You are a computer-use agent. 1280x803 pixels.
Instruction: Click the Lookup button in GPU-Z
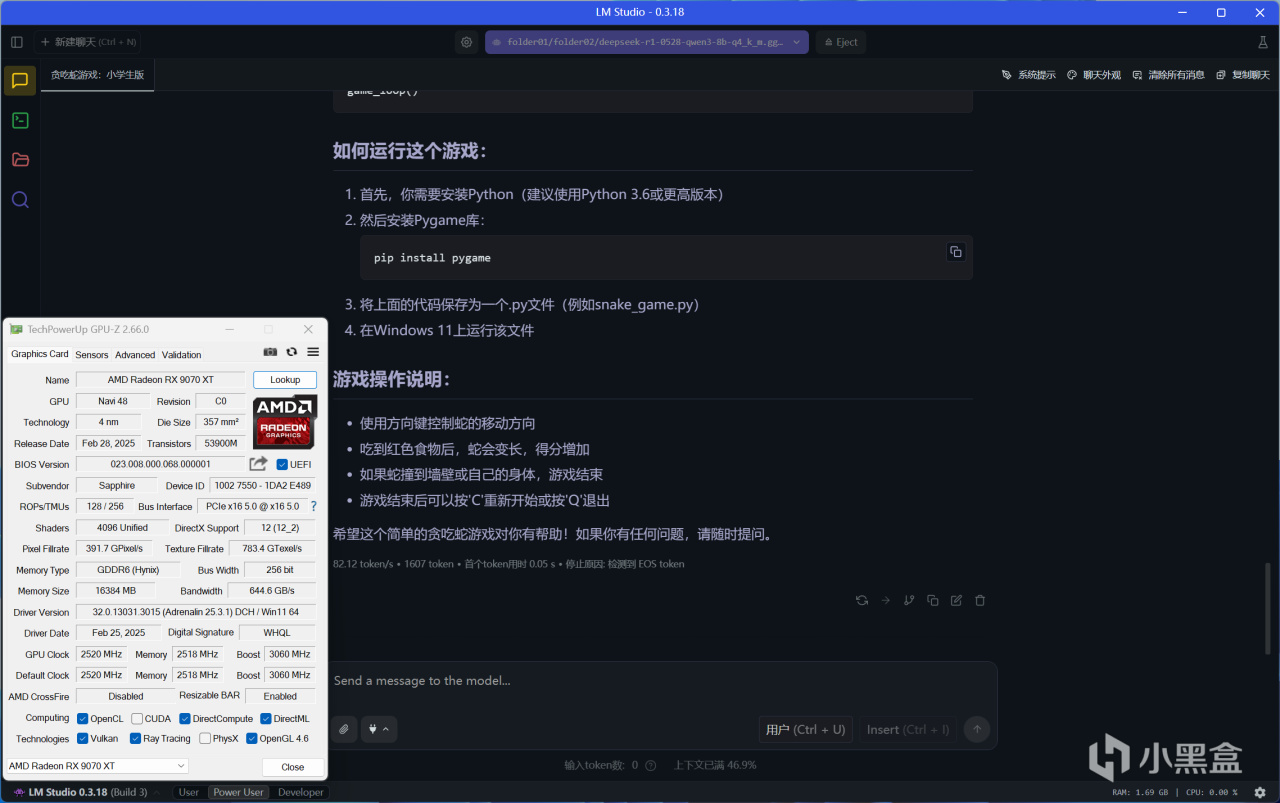click(285, 380)
